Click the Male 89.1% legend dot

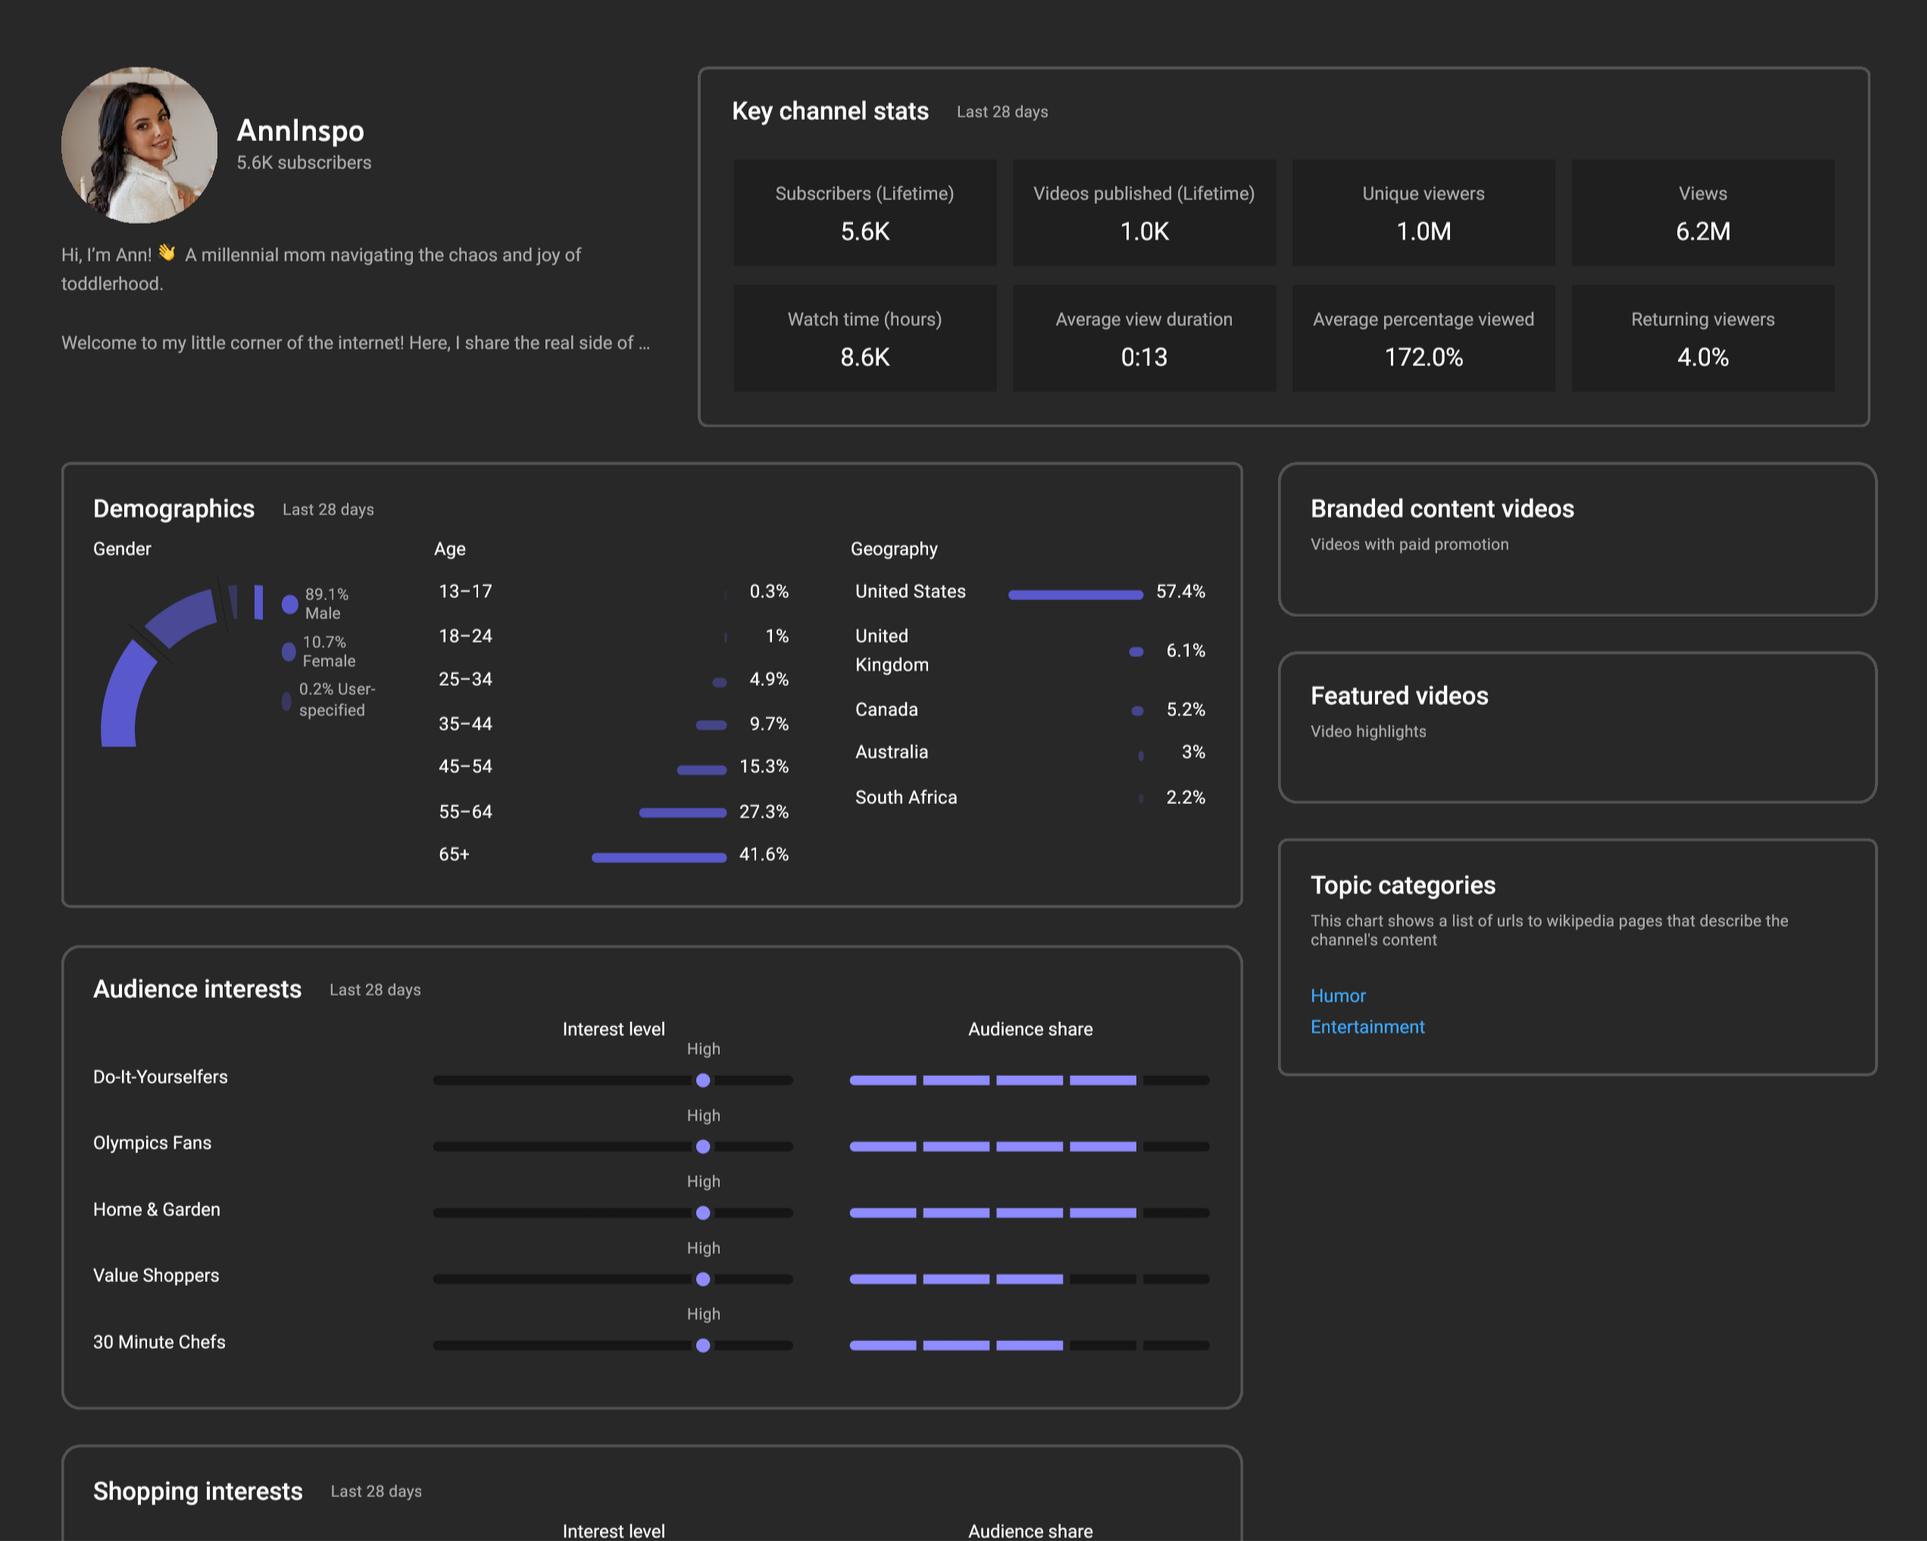[290, 604]
